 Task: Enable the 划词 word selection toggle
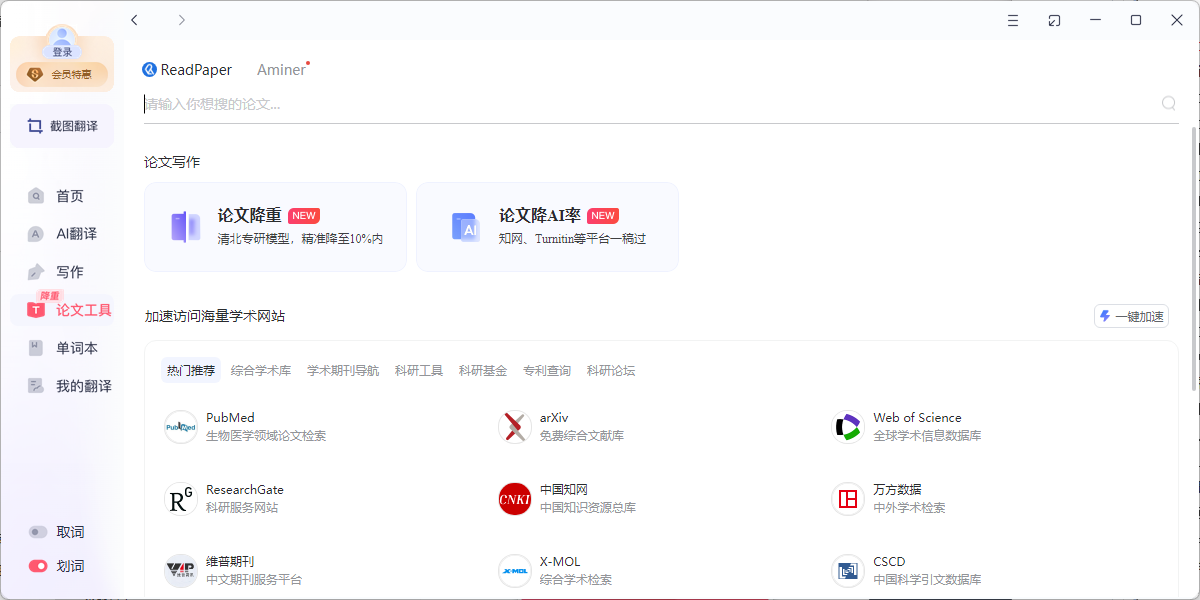pyautogui.click(x=38, y=565)
